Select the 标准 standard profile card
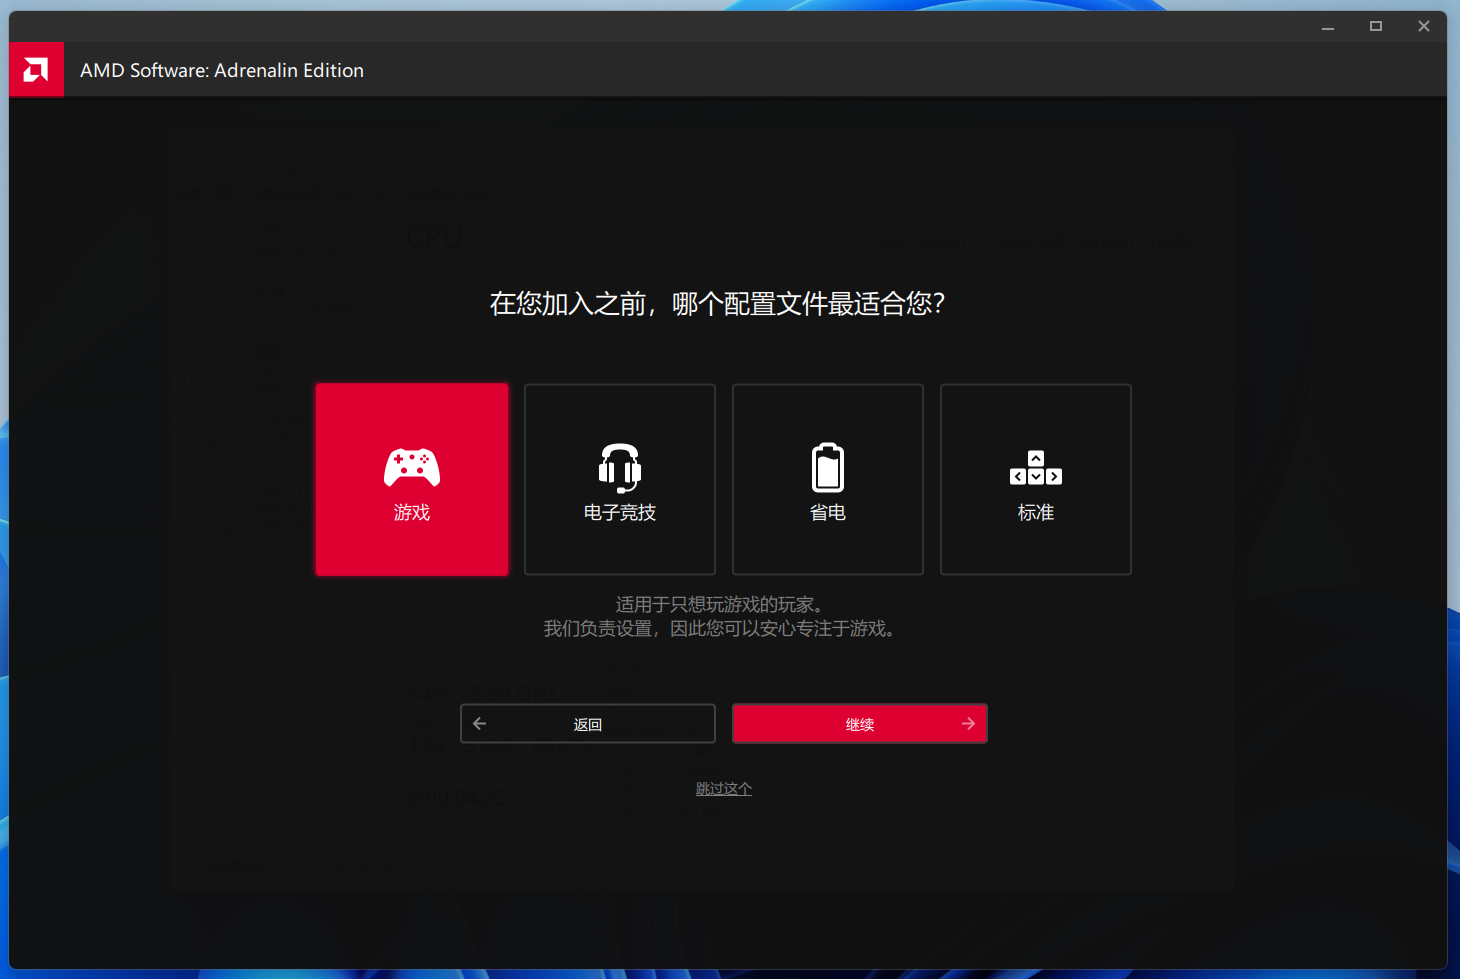This screenshot has width=1460, height=979. [1036, 480]
